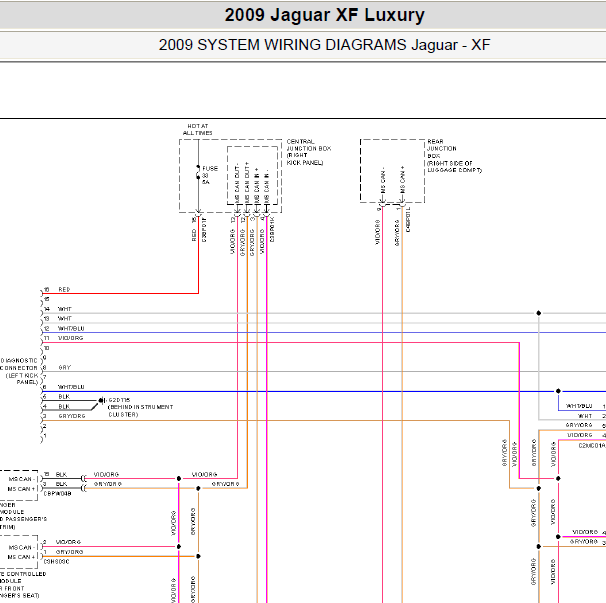This screenshot has height=603, width=606.
Task: Click the "MS CAN OUT -" terminal label
Action: point(237,182)
